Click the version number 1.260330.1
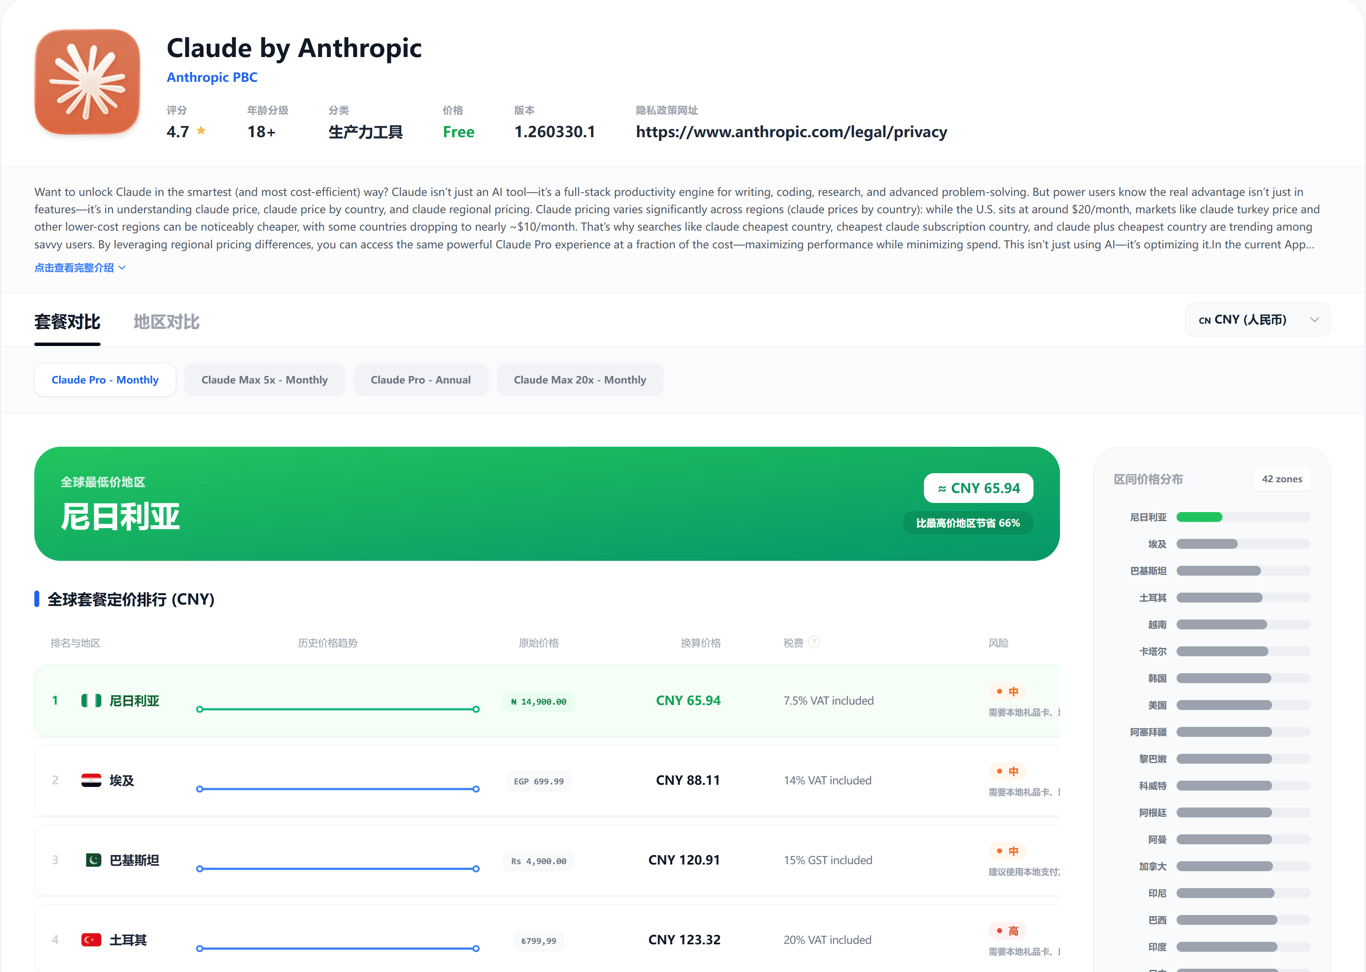 555,132
